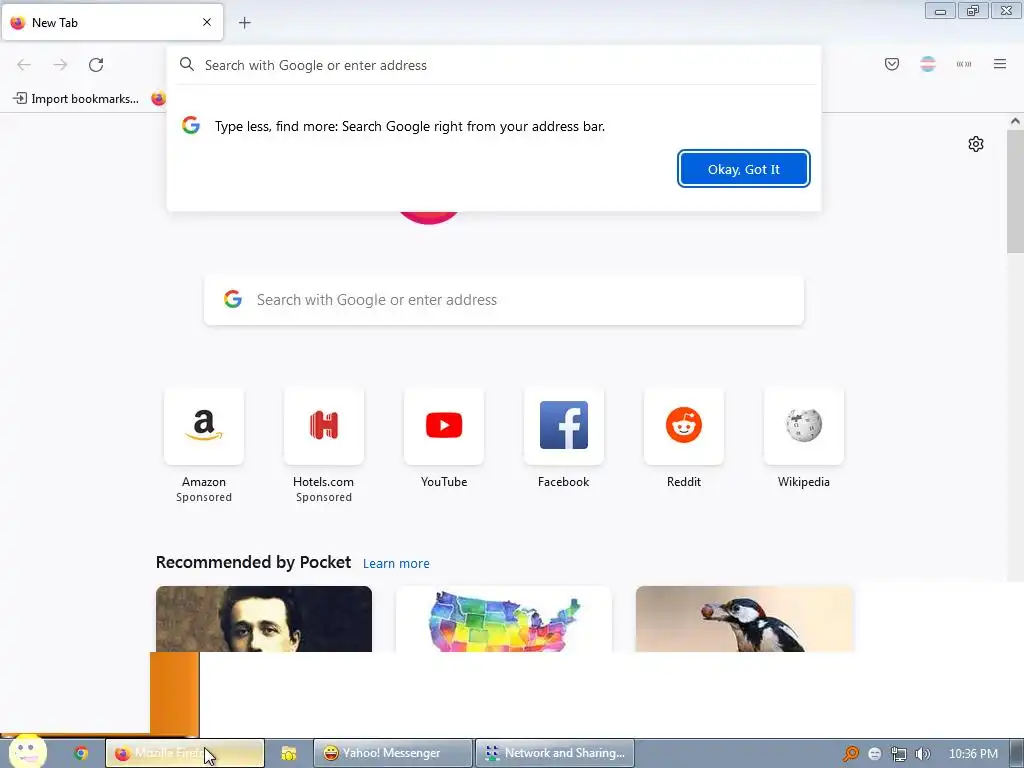Go forward one page
Image resolution: width=1024 pixels, height=768 pixels.
pos(60,65)
